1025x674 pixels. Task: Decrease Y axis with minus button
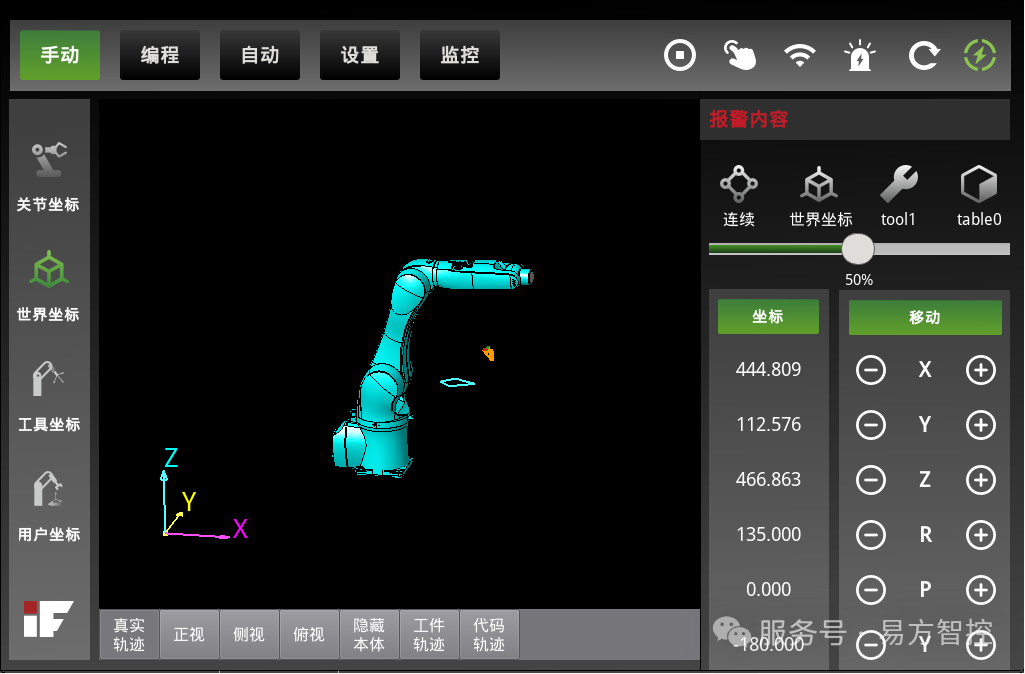pyautogui.click(x=871, y=425)
